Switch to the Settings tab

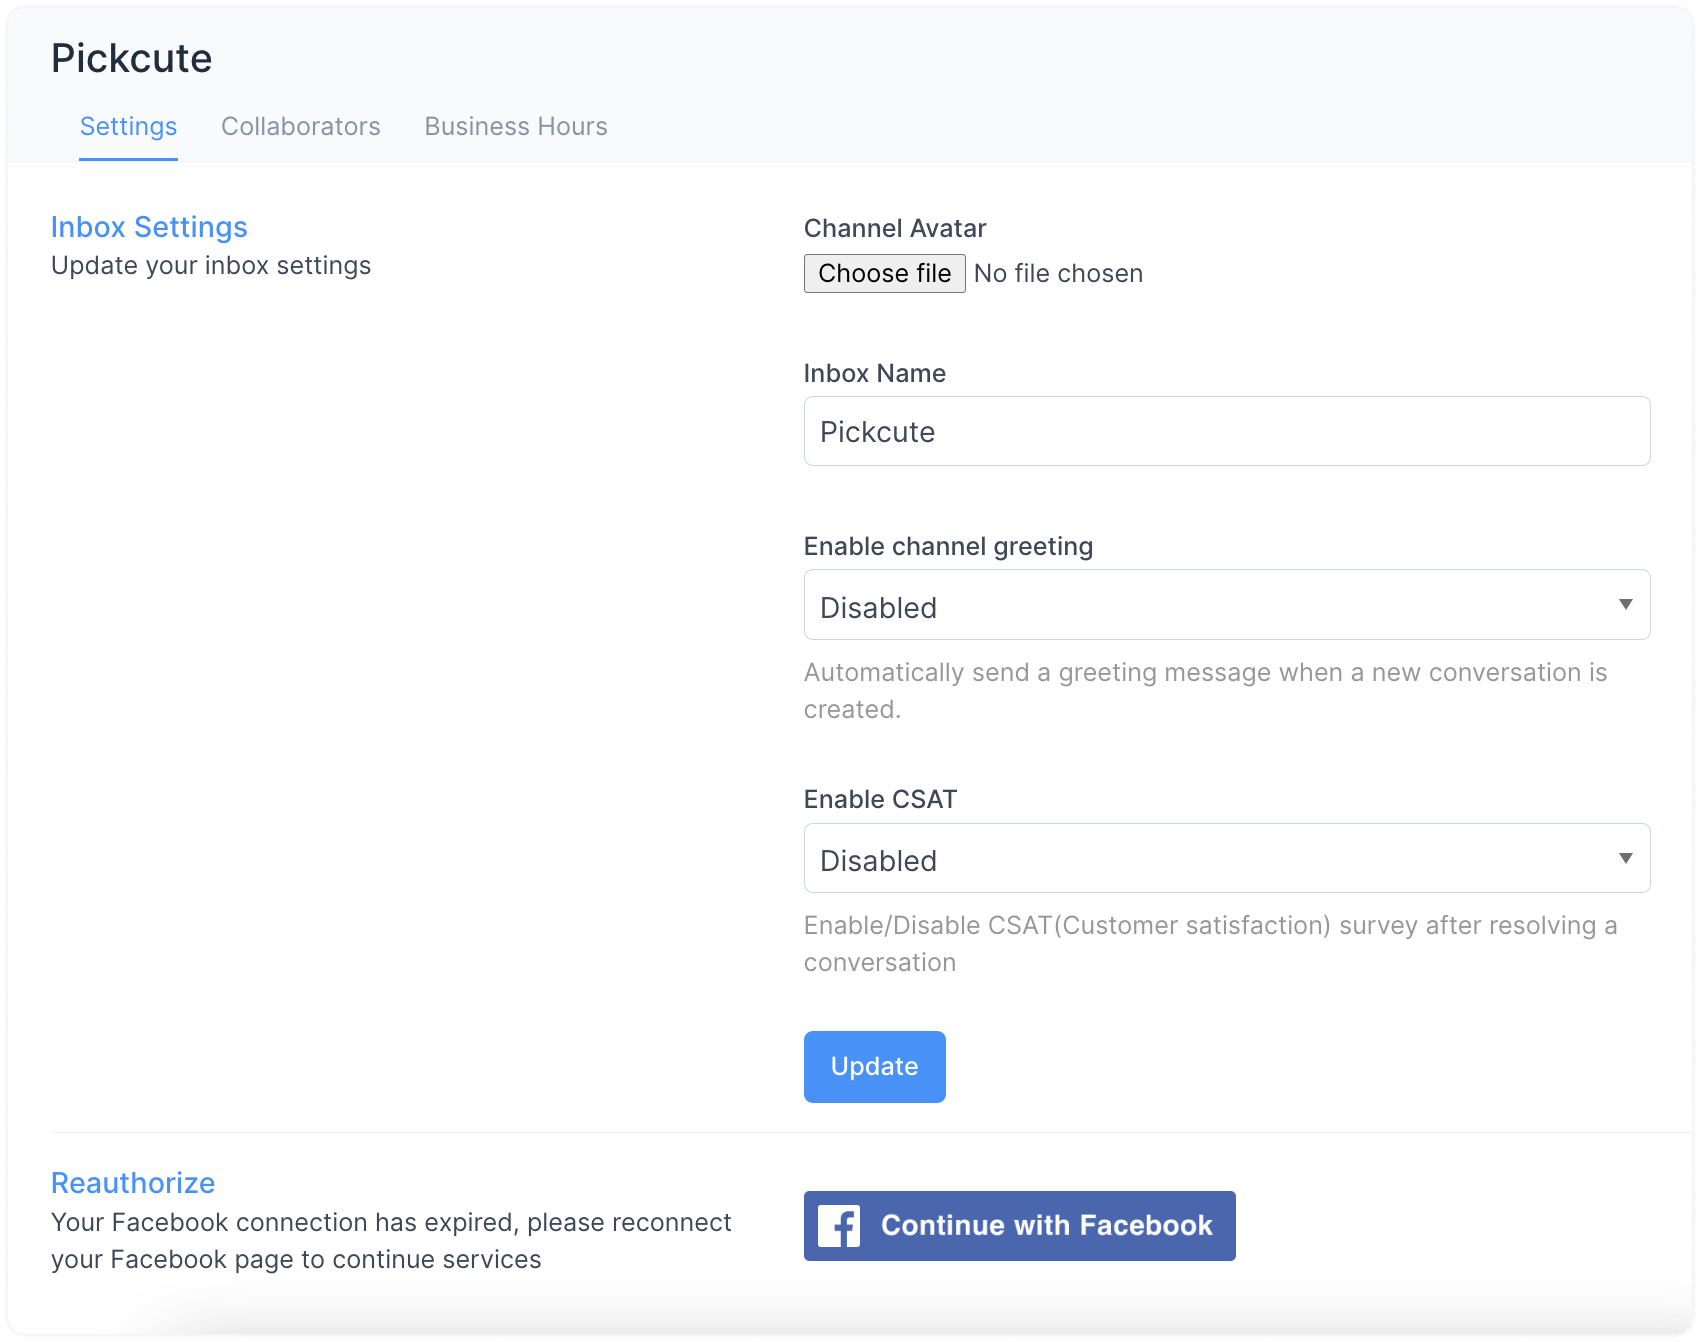[128, 127]
